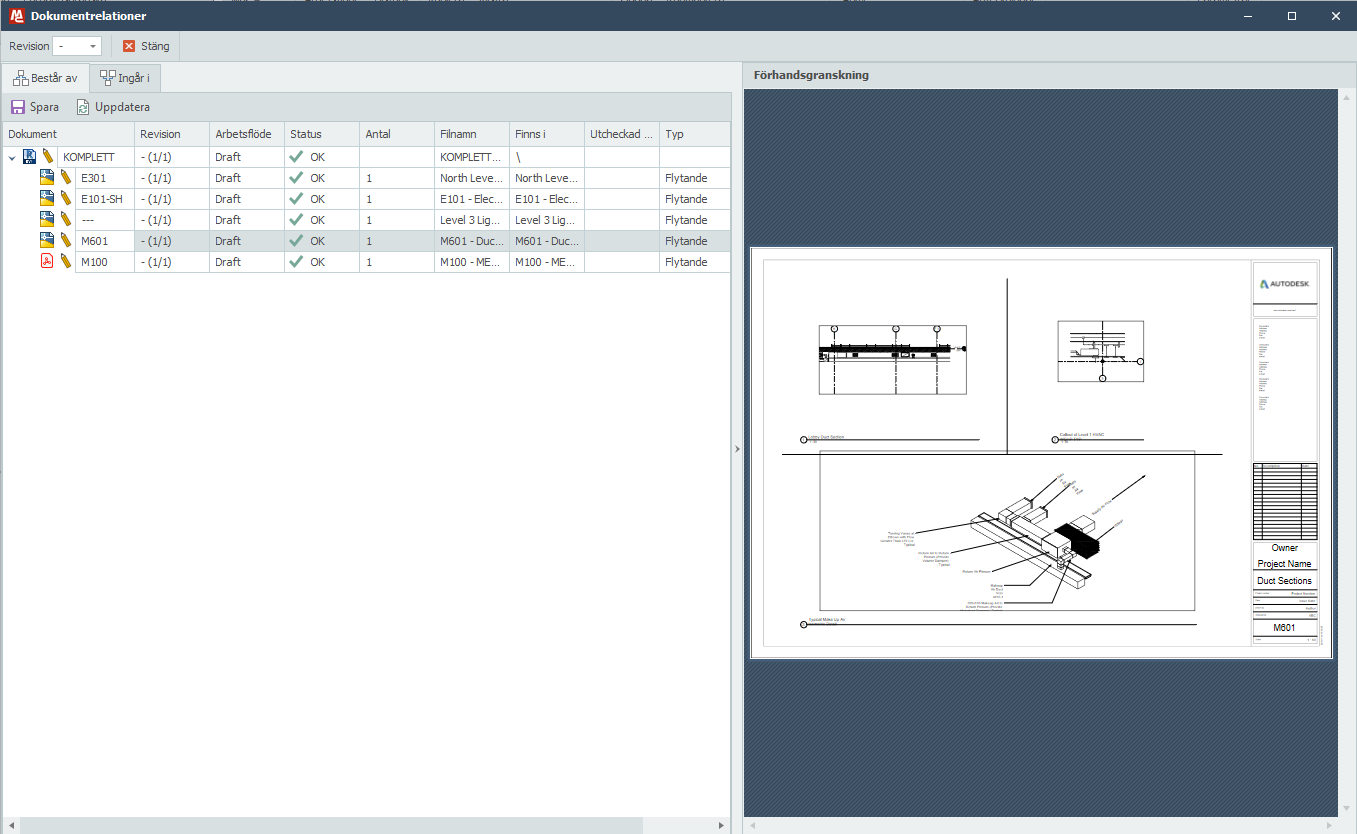Select the M601 document name

(x=94, y=241)
